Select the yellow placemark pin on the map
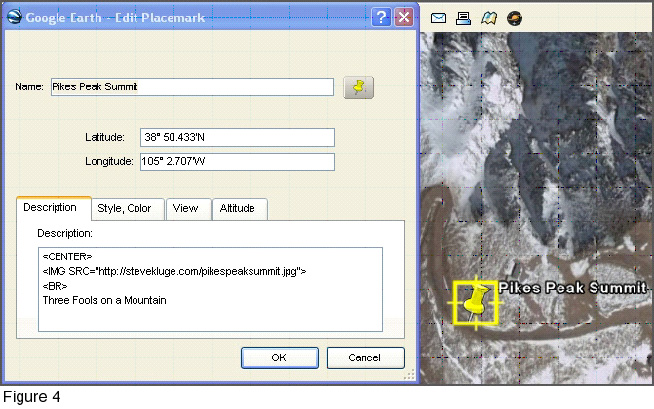654x409 pixels. click(475, 303)
